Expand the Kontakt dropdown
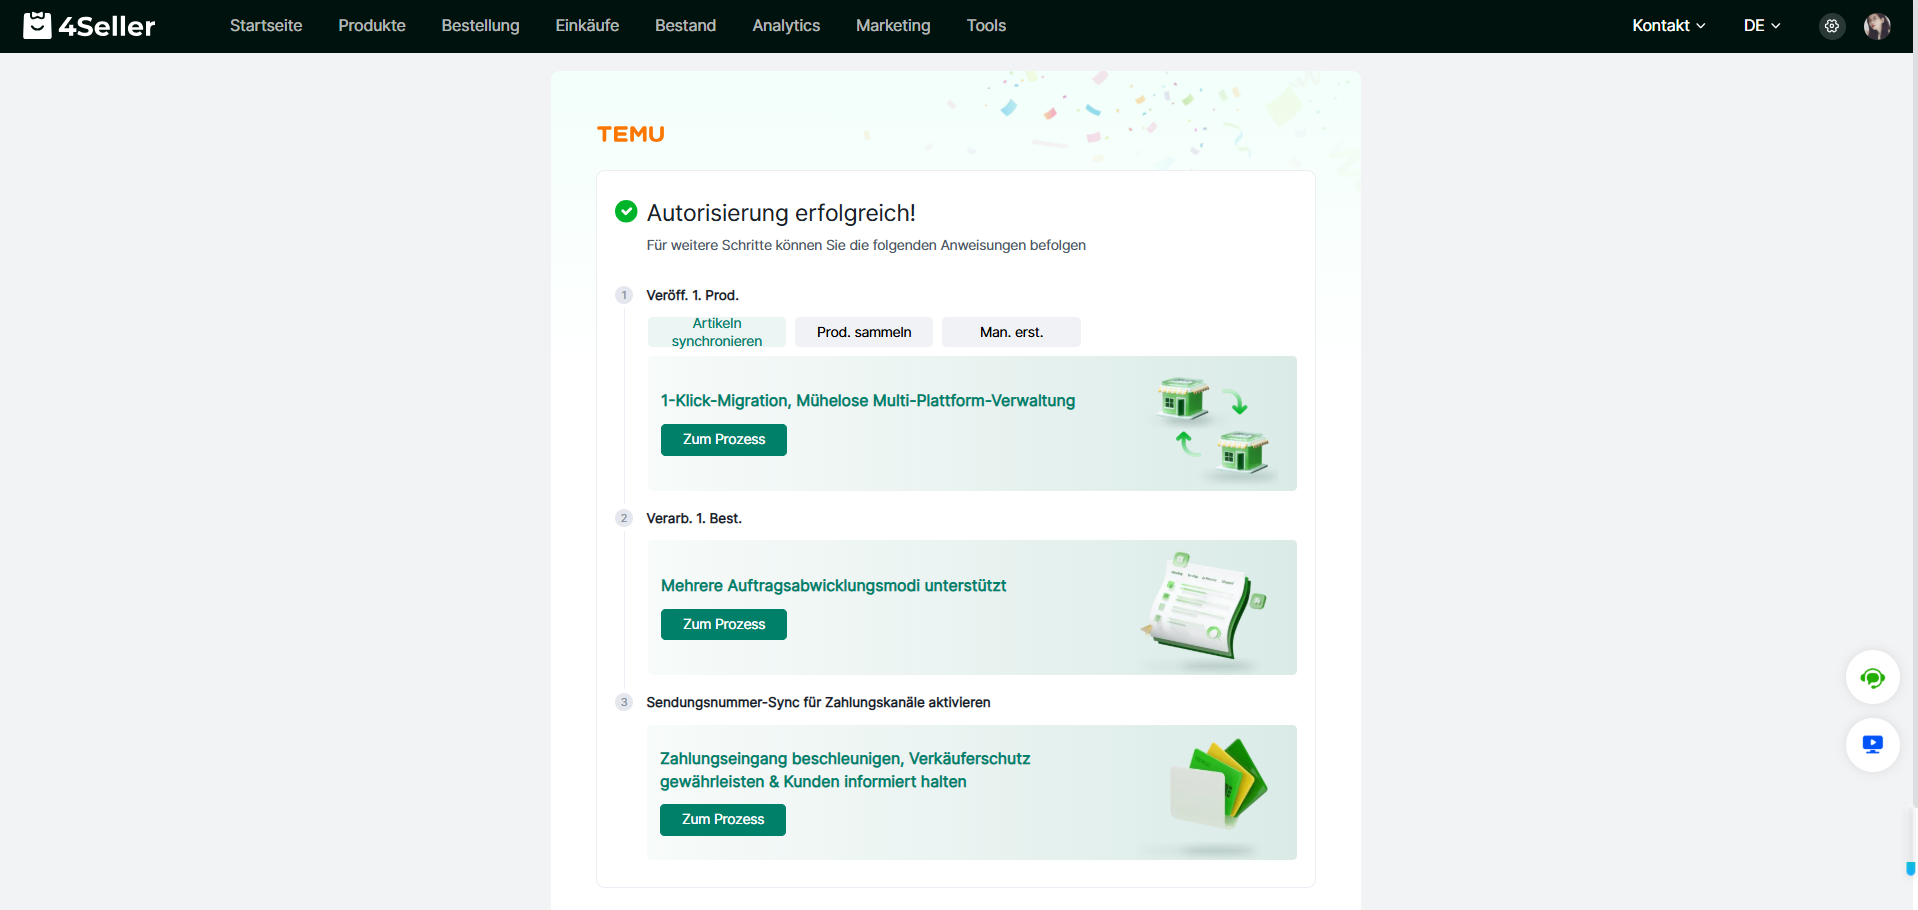Screen dimensions: 1918x910 [x=1668, y=26]
